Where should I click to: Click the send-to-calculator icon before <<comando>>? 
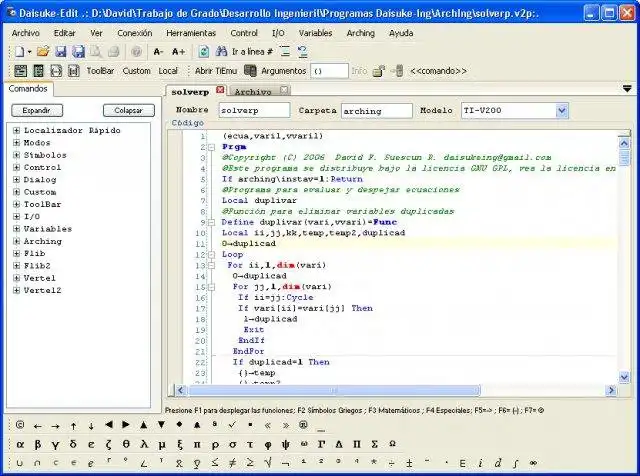point(397,71)
